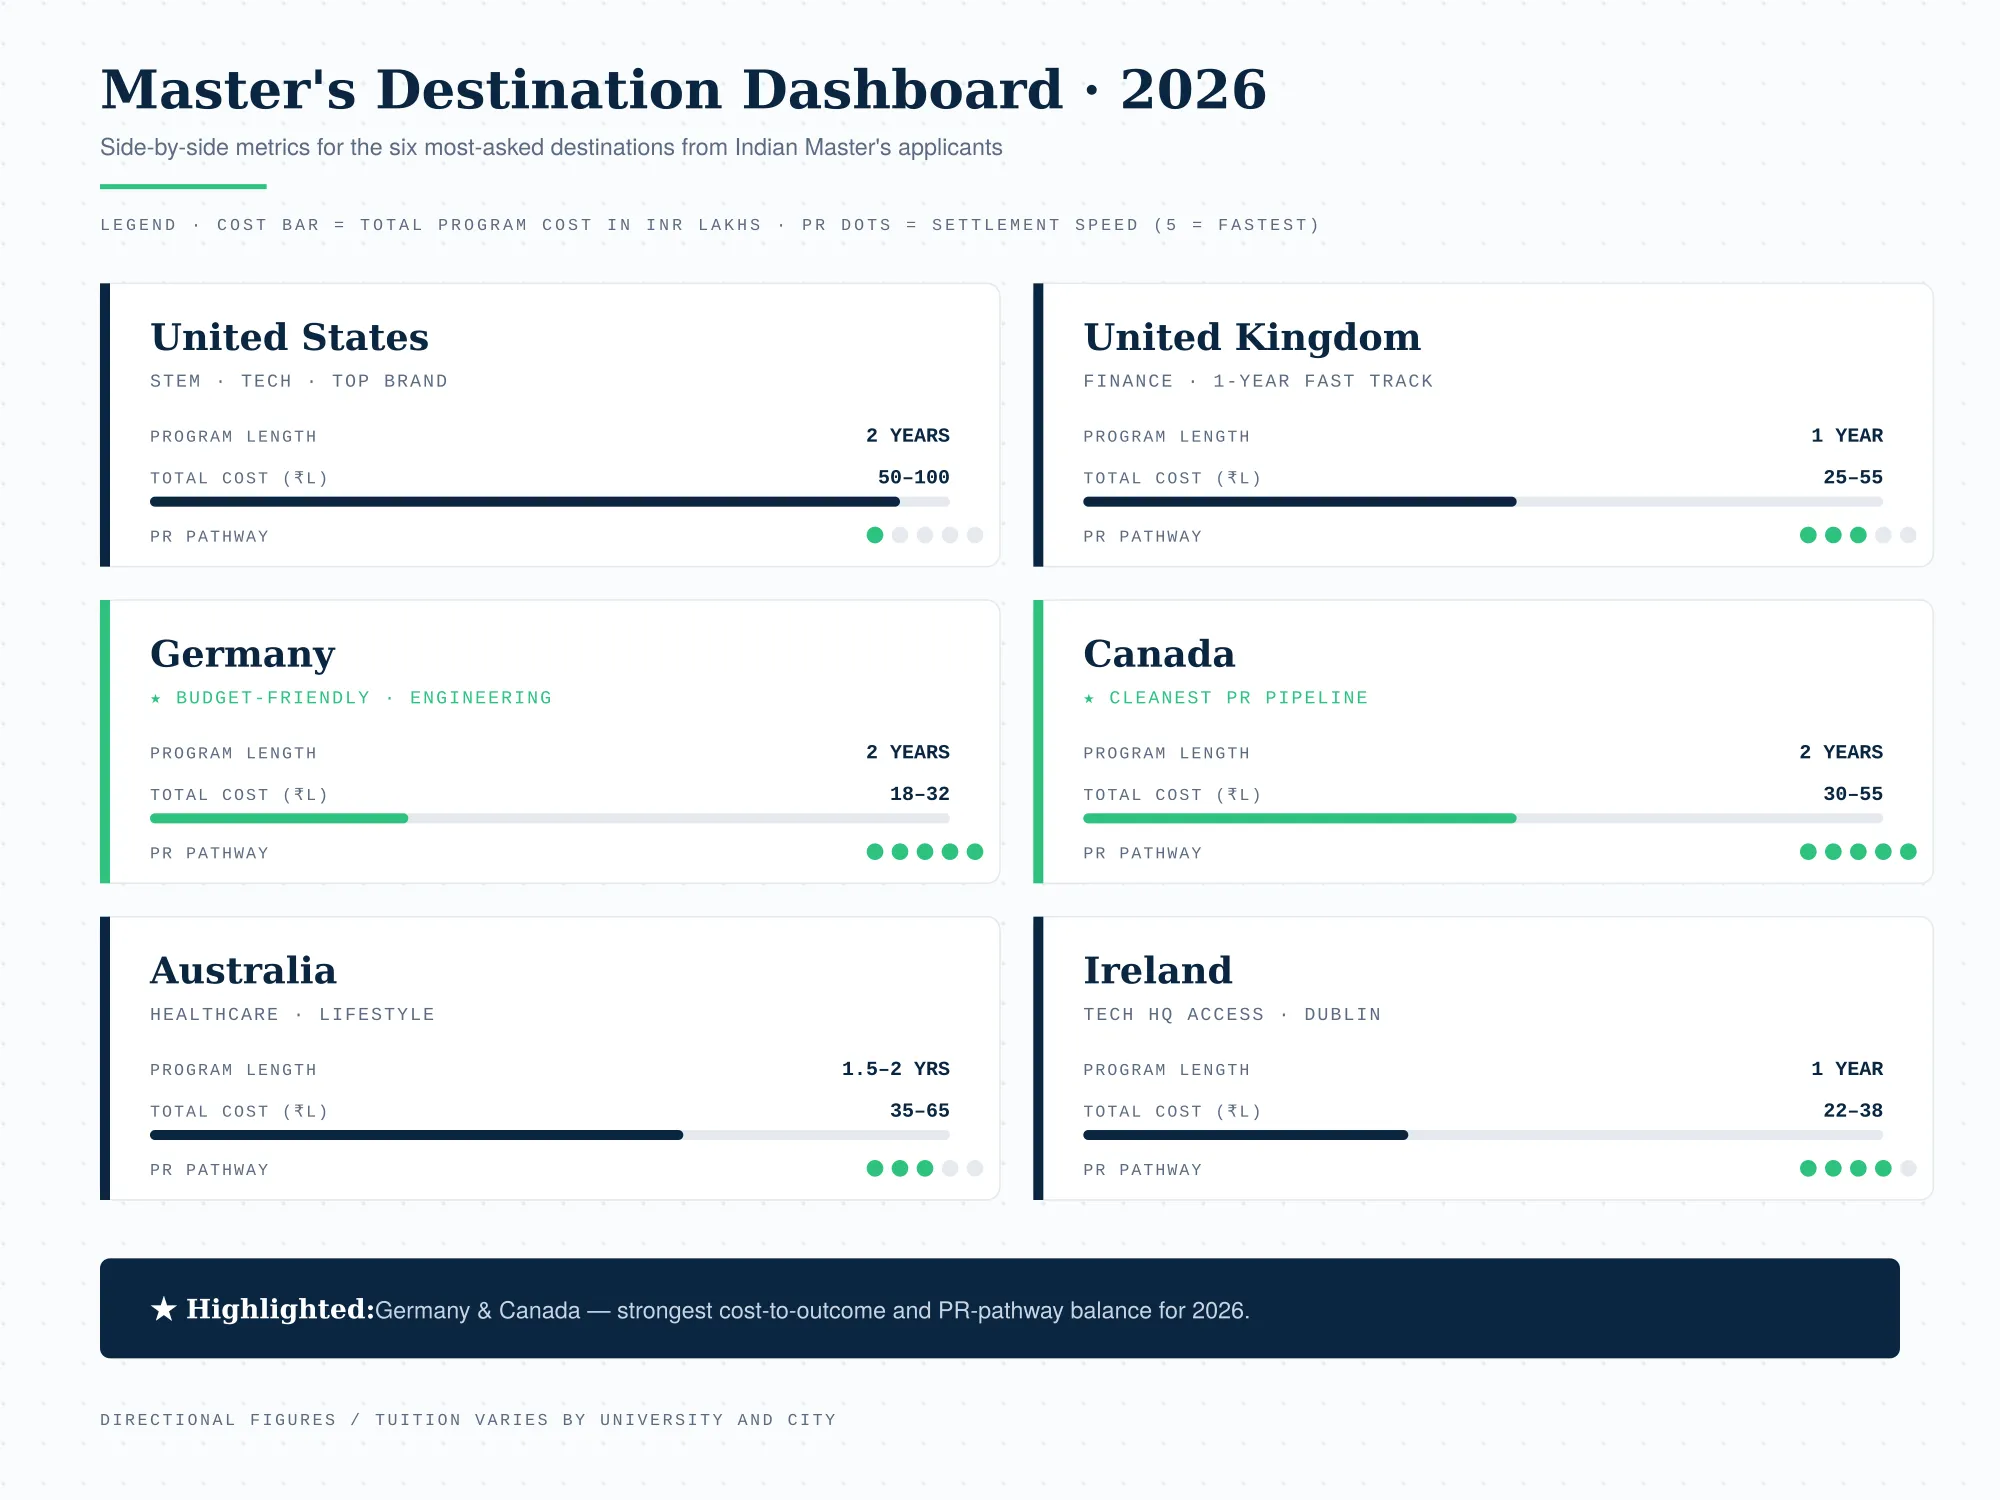Click United States '2 YEARS' program length
2000x1500 pixels.
pyautogui.click(x=908, y=435)
